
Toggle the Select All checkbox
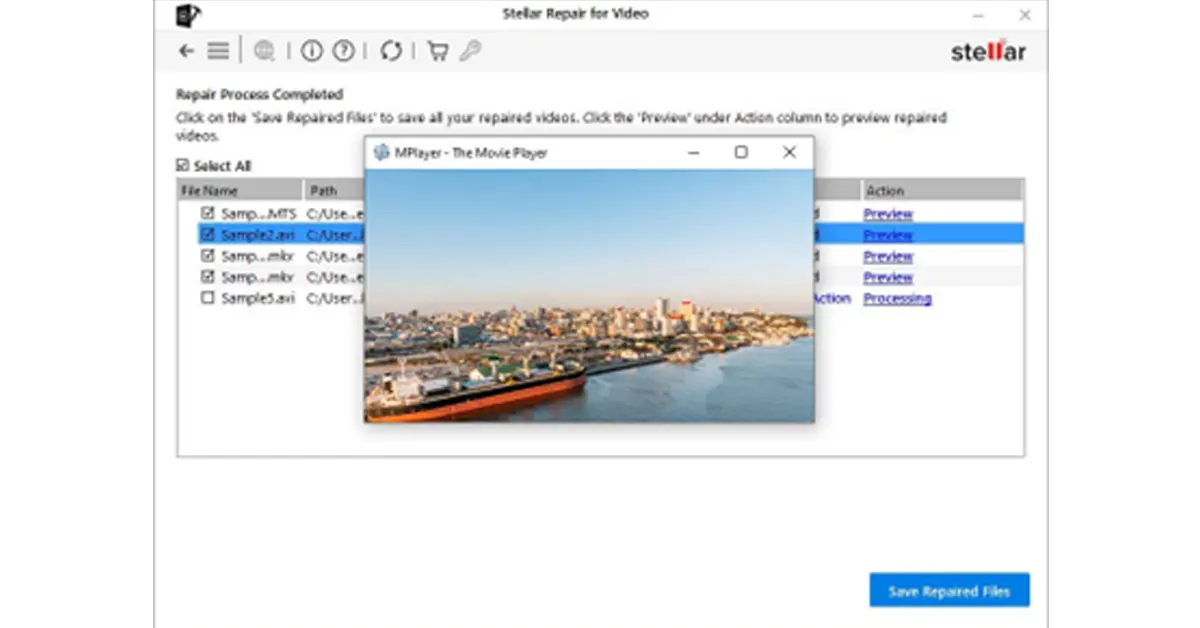[x=182, y=166]
